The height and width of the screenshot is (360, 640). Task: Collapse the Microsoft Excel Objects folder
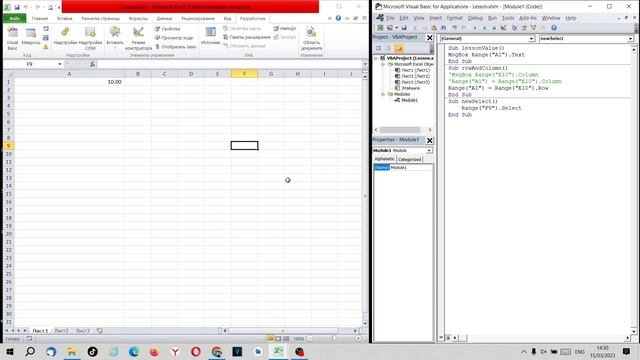(x=383, y=64)
